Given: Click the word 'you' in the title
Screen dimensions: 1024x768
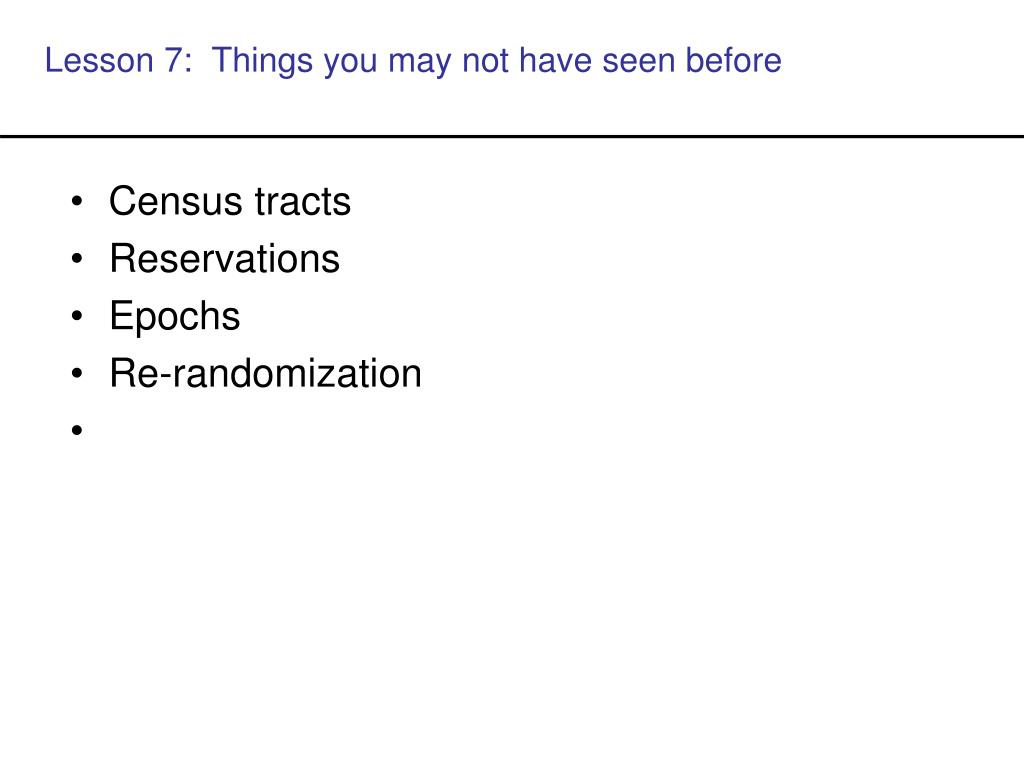Looking at the screenshot, I should 351,63.
